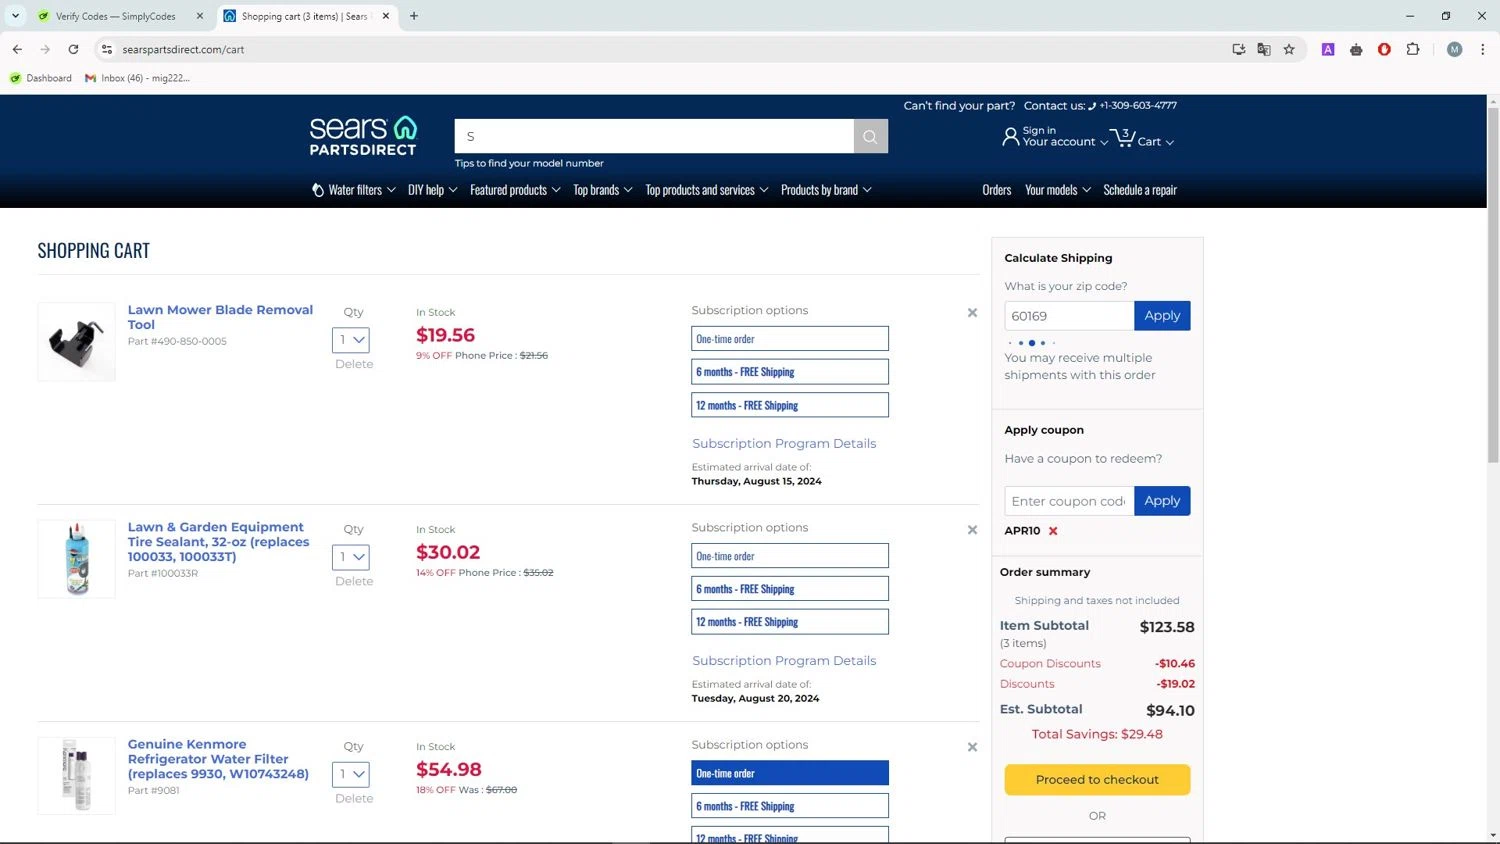
Task: Click the parts search input box
Action: [x=654, y=137]
